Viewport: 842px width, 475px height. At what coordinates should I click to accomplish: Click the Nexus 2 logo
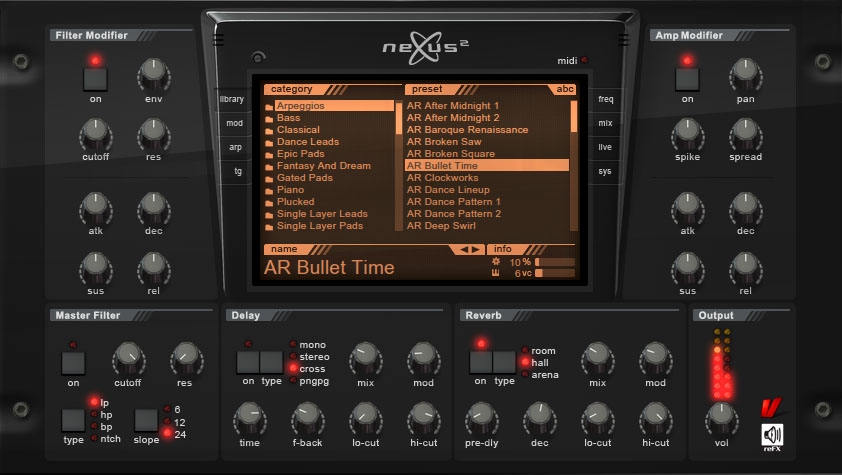point(425,48)
